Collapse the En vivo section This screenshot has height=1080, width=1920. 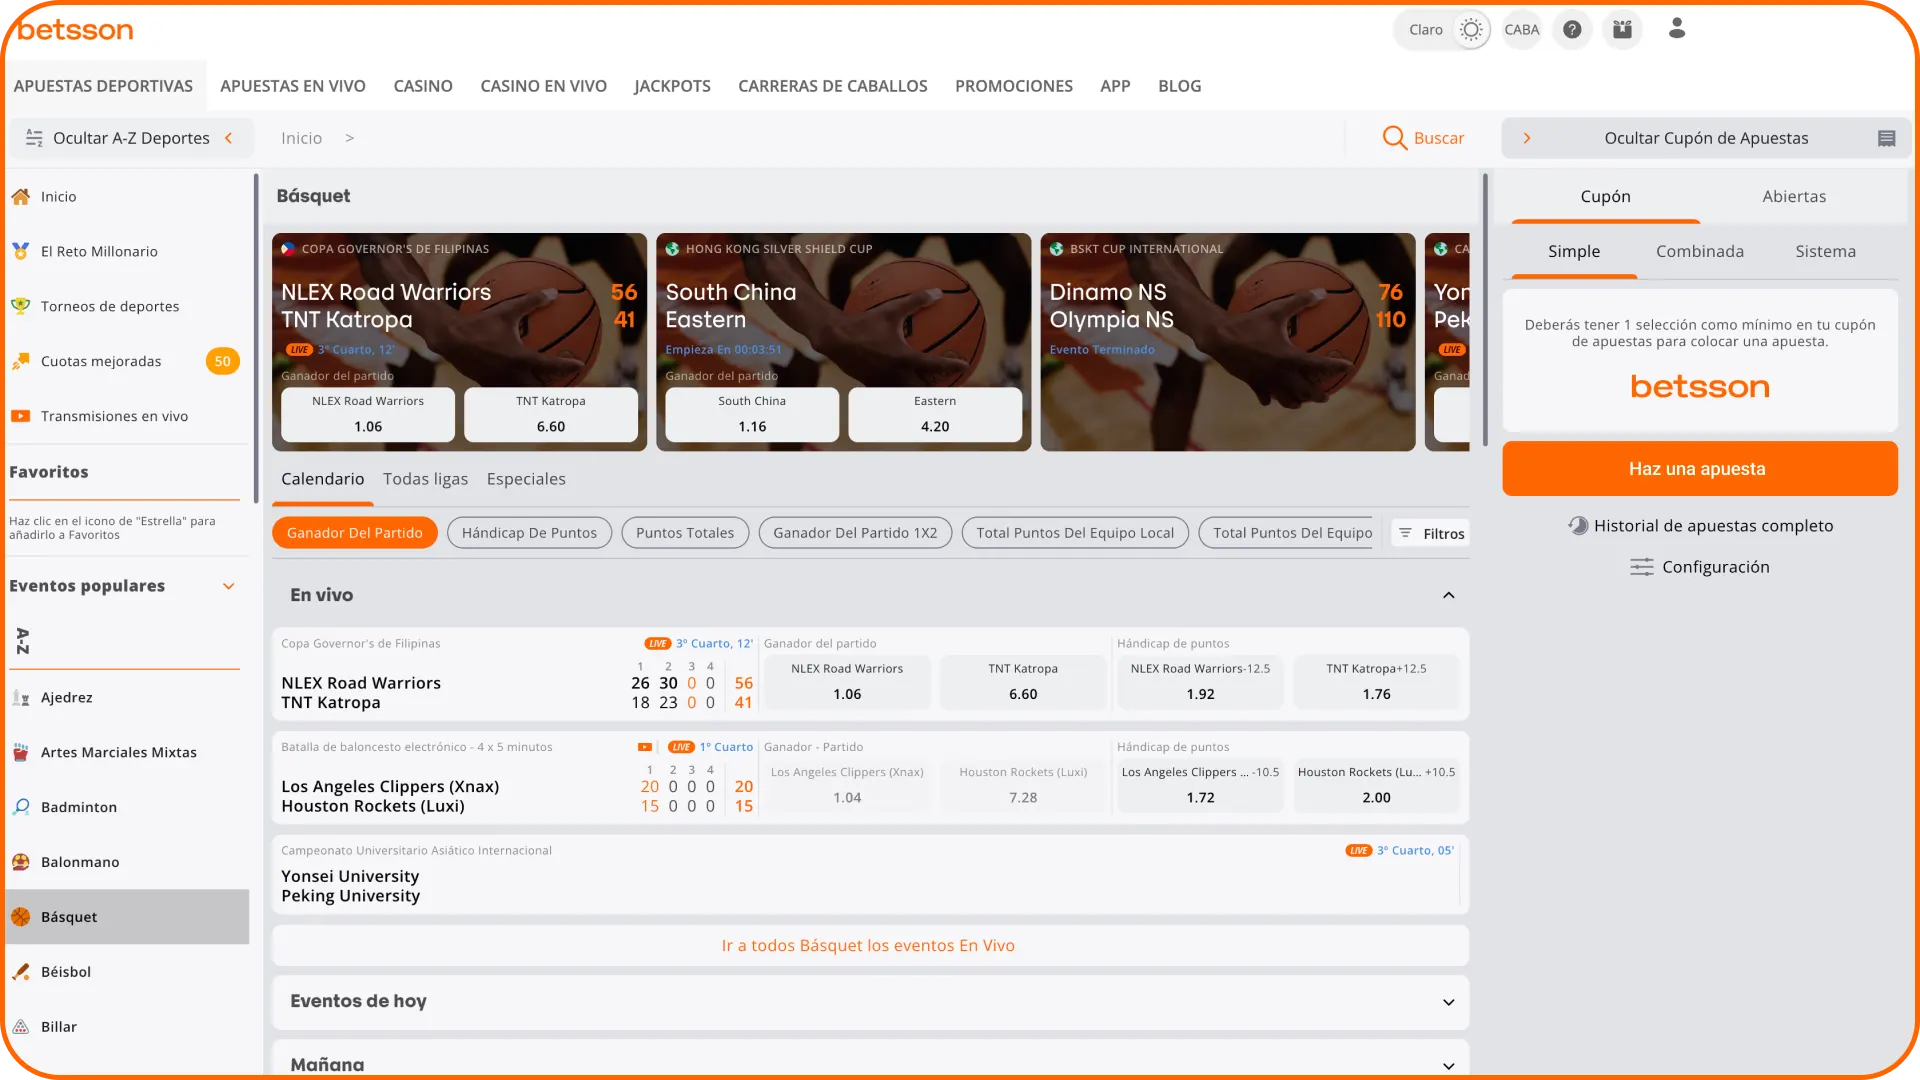tap(1448, 596)
